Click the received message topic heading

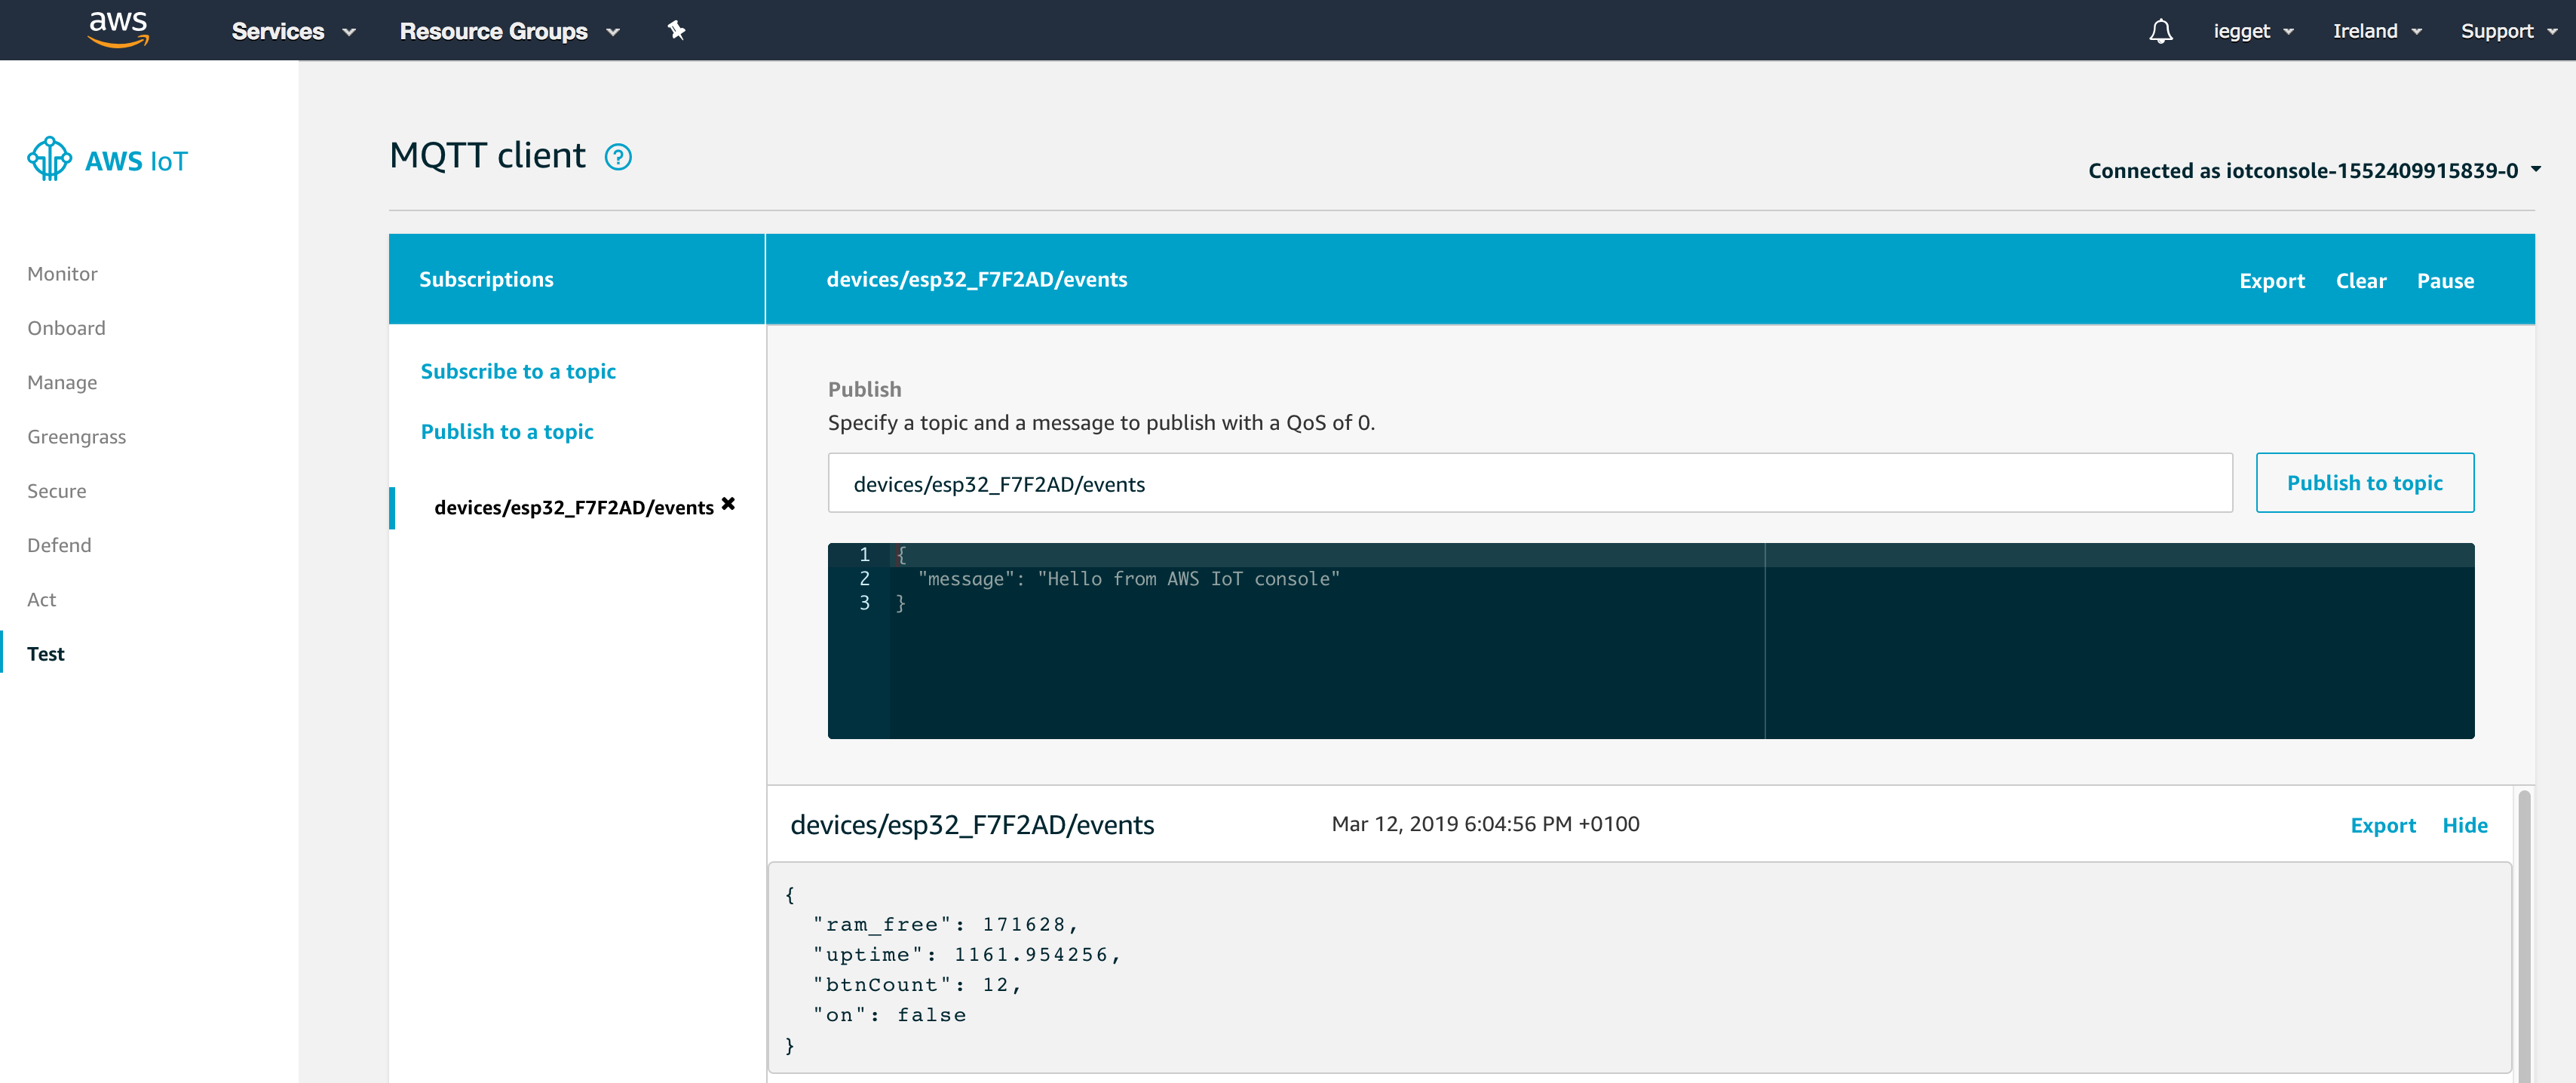click(x=971, y=824)
